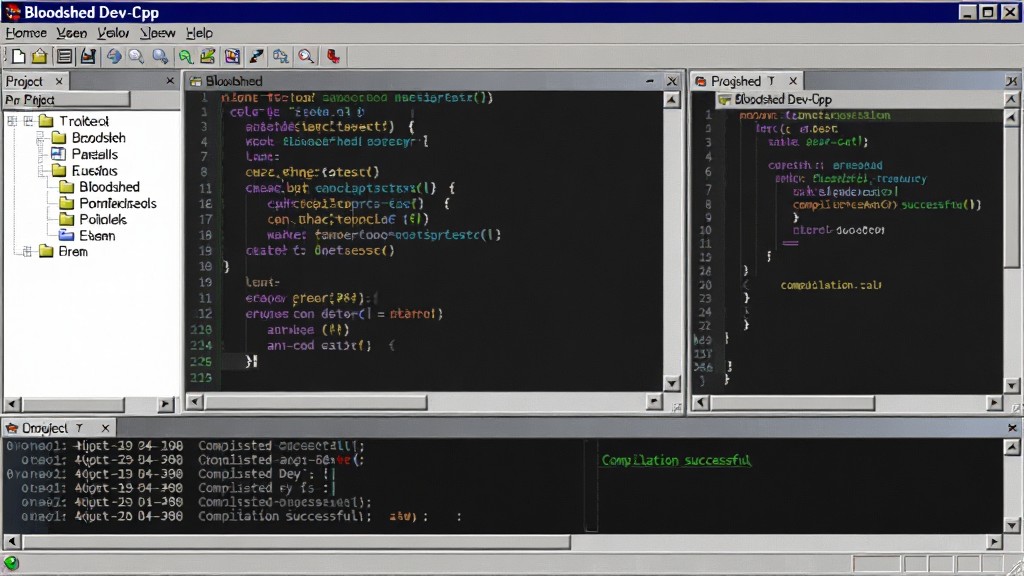Image resolution: width=1024 pixels, height=576 pixels.
Task: Click the last log line Compilation successful
Action: tap(285, 516)
